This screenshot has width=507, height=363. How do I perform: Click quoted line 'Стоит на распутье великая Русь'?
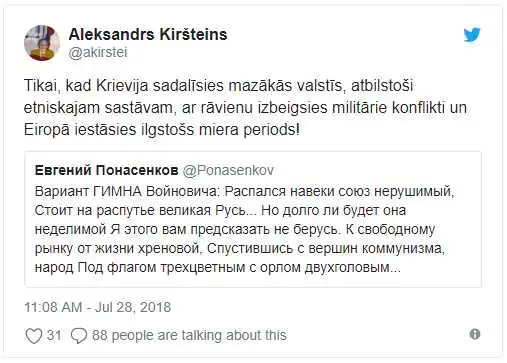click(x=145, y=210)
